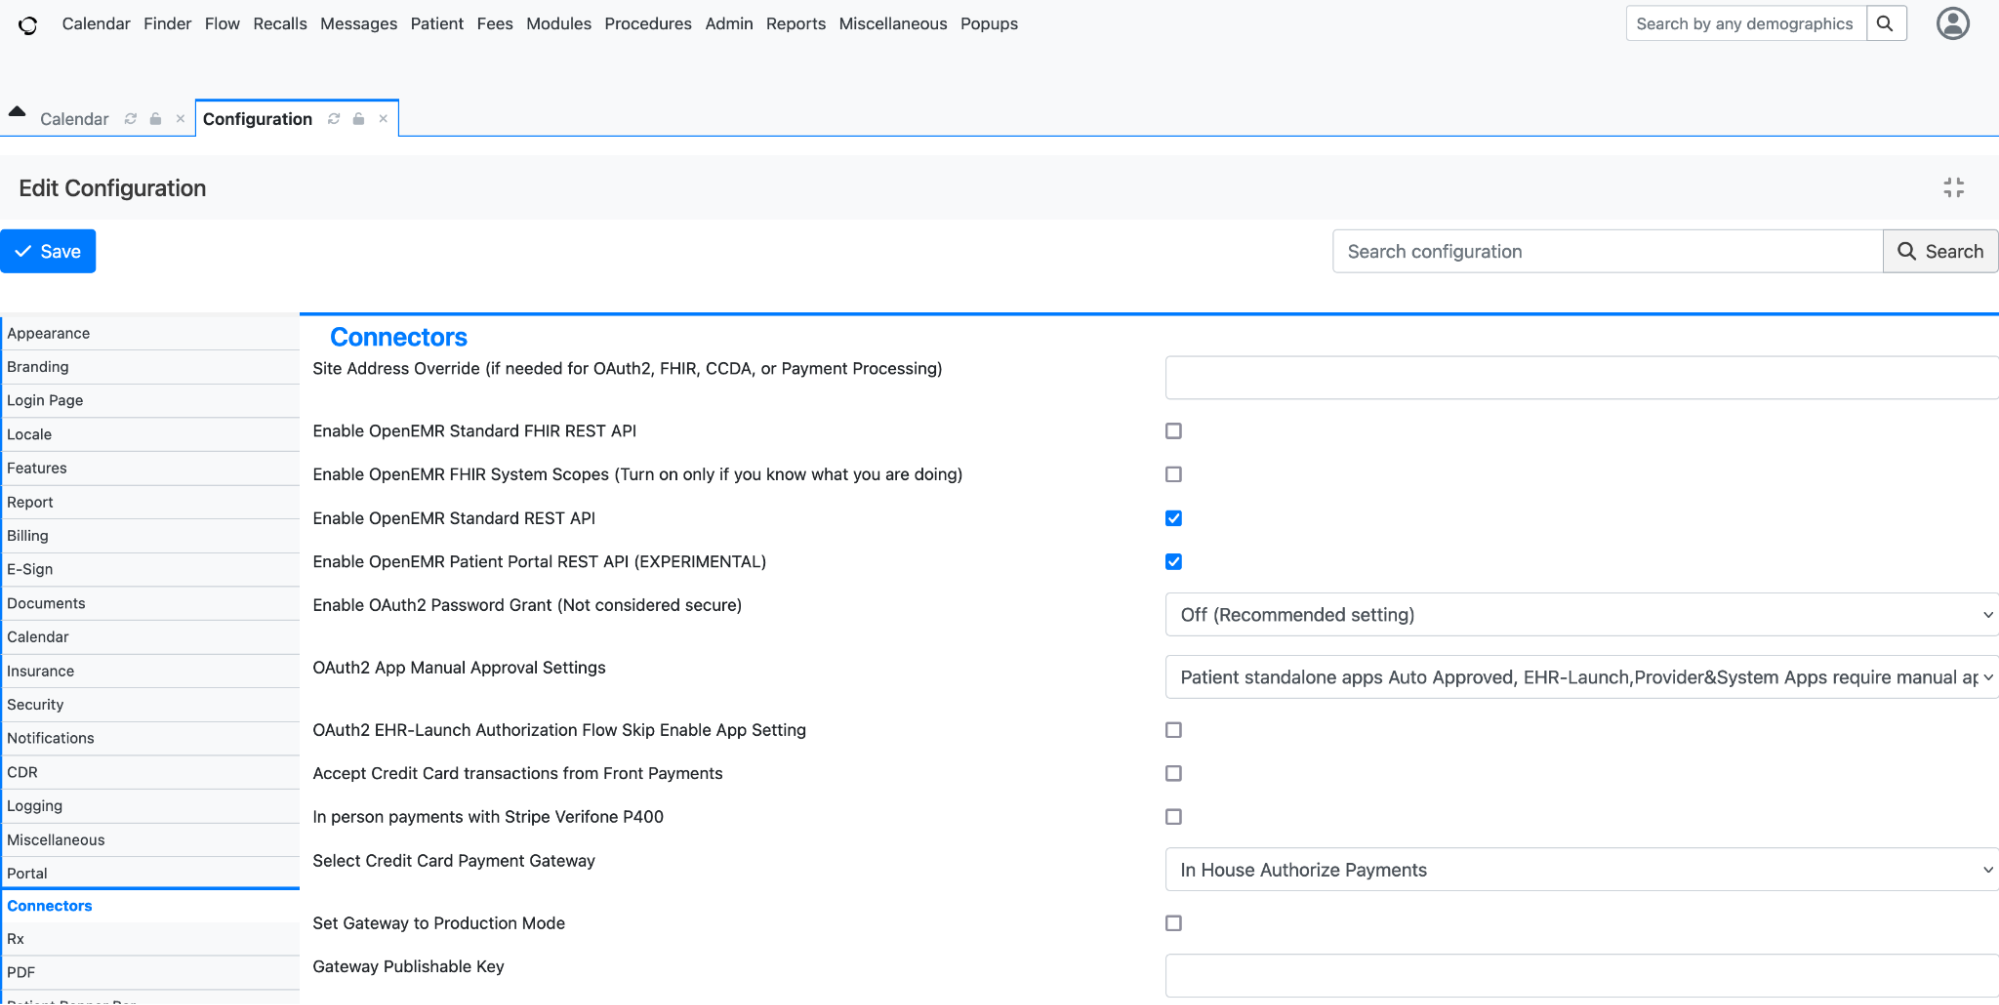
Task: Check OAuth2 EHR-Launch Skip Enable App Setting
Action: click(x=1173, y=731)
